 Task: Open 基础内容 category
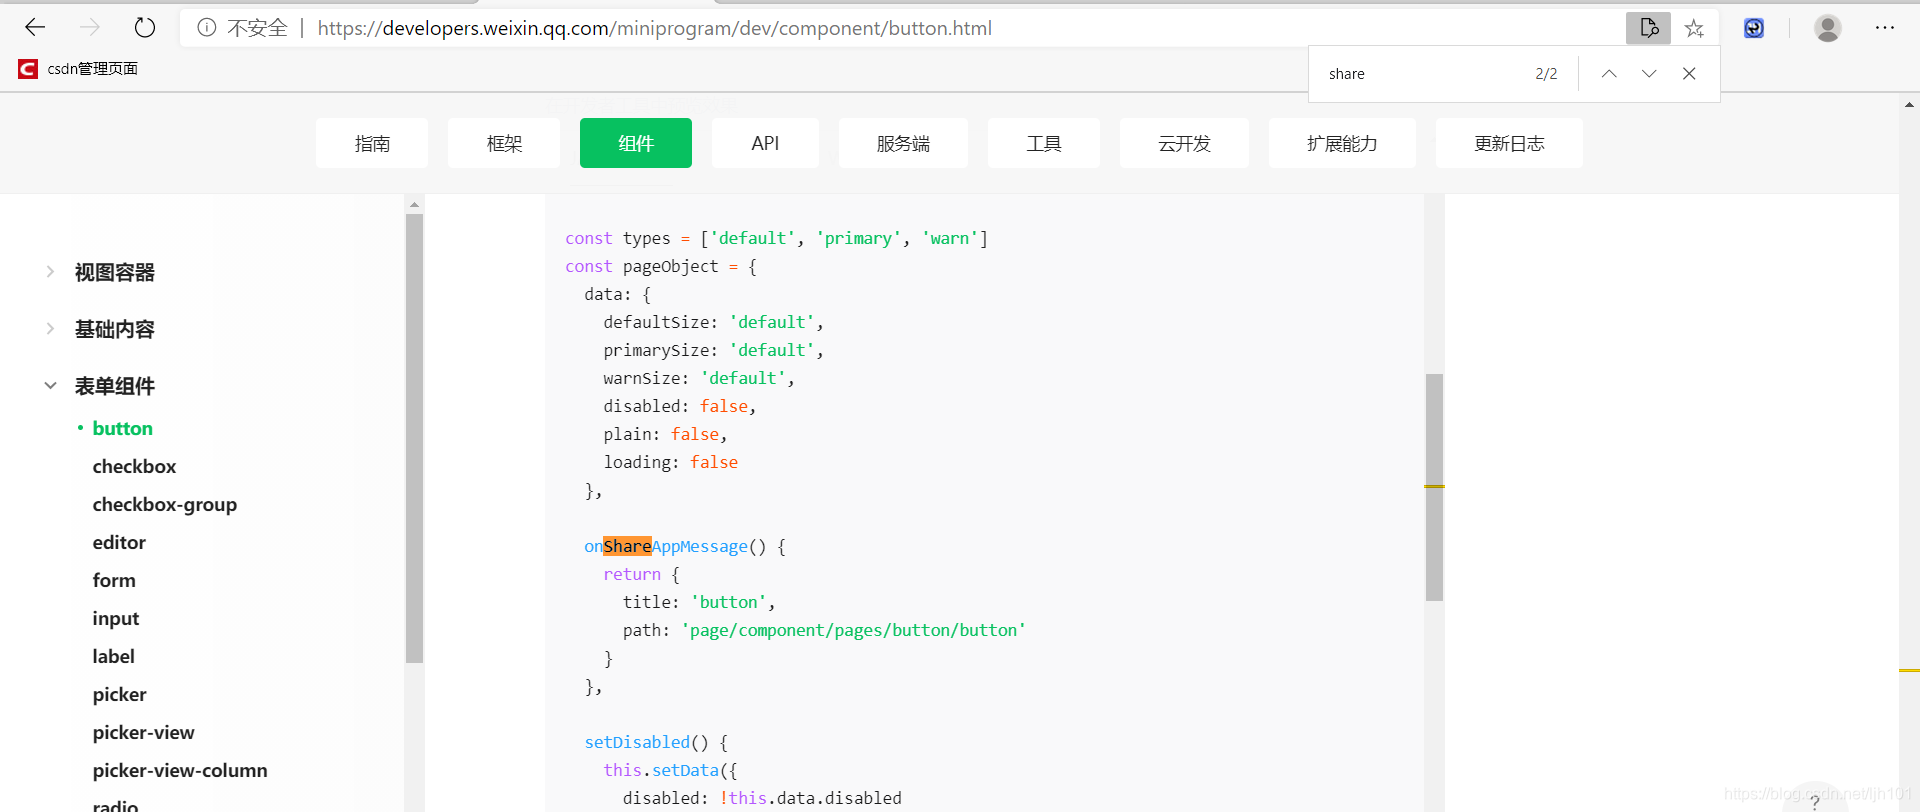coord(115,329)
